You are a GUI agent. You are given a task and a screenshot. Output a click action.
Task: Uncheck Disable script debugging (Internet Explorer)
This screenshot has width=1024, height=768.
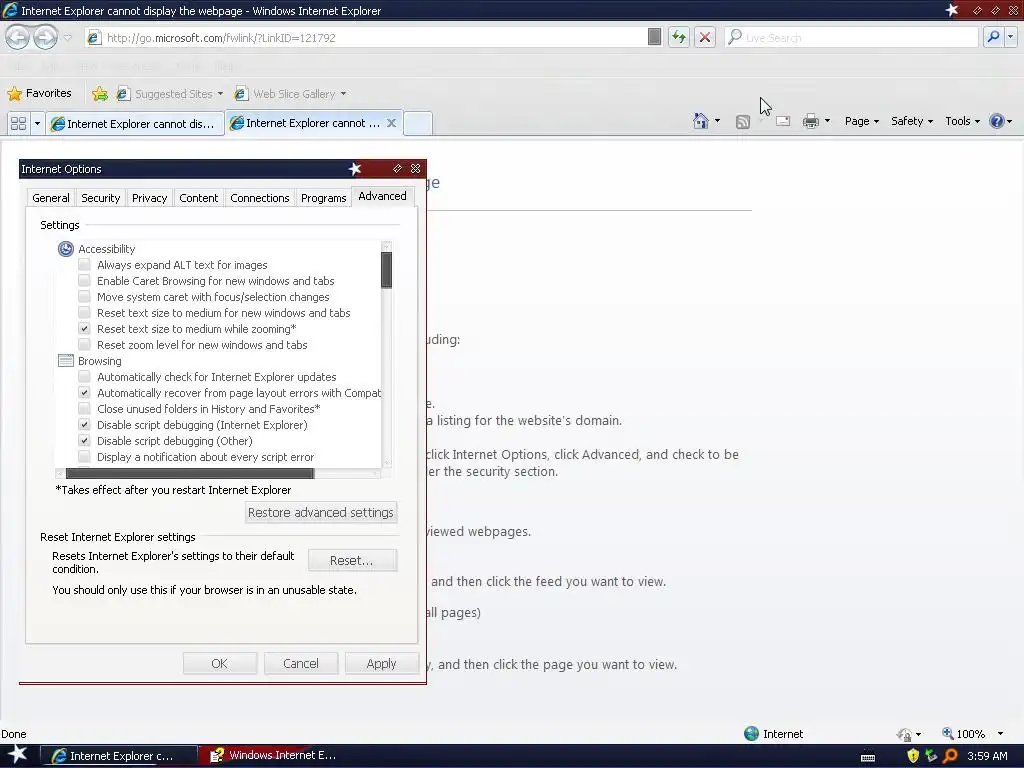pyautogui.click(x=84, y=424)
